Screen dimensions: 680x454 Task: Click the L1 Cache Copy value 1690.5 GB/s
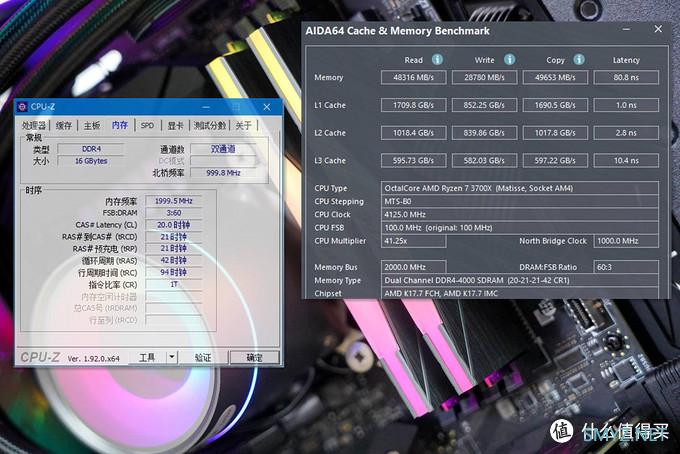click(x=555, y=105)
